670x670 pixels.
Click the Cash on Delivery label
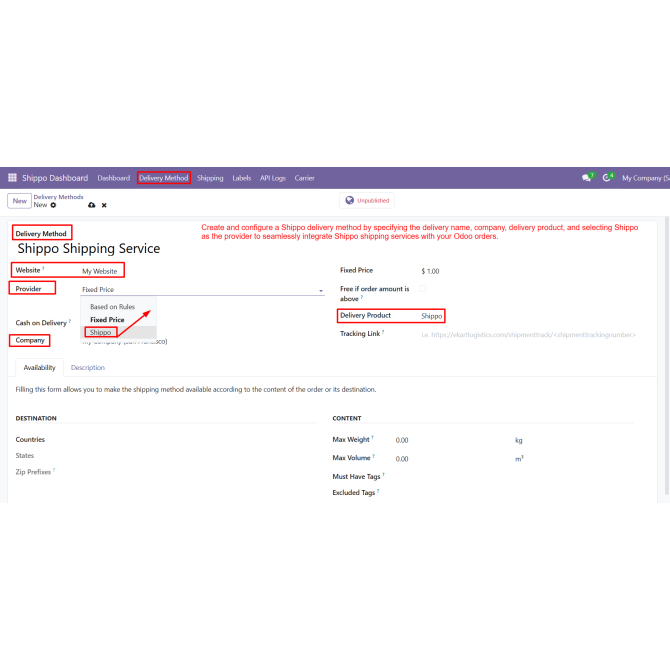pos(41,323)
